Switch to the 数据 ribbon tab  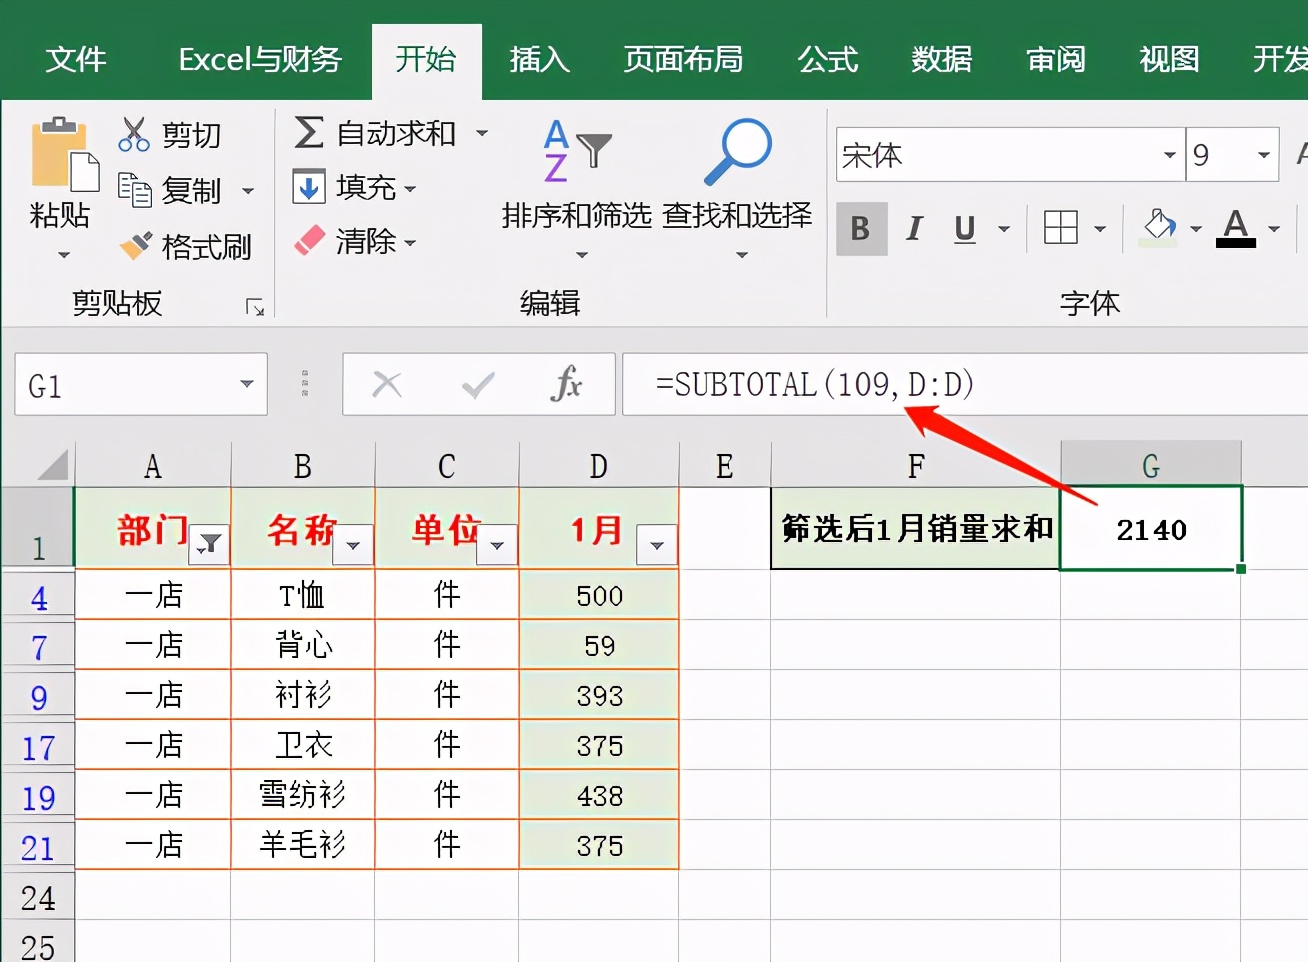pos(940,60)
